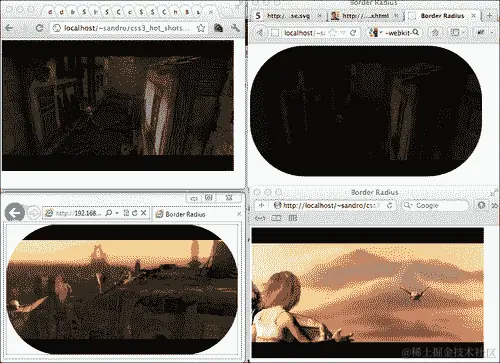Screen dimensions: 500x363
Task: Click Safari's add bookmark plus button
Action: tap(261, 205)
